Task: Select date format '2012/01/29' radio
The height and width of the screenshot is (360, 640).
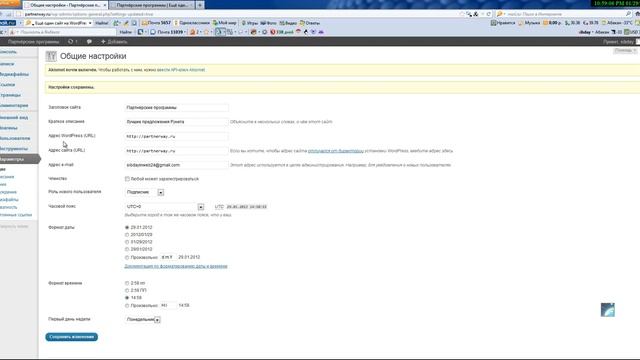Action: 127,235
